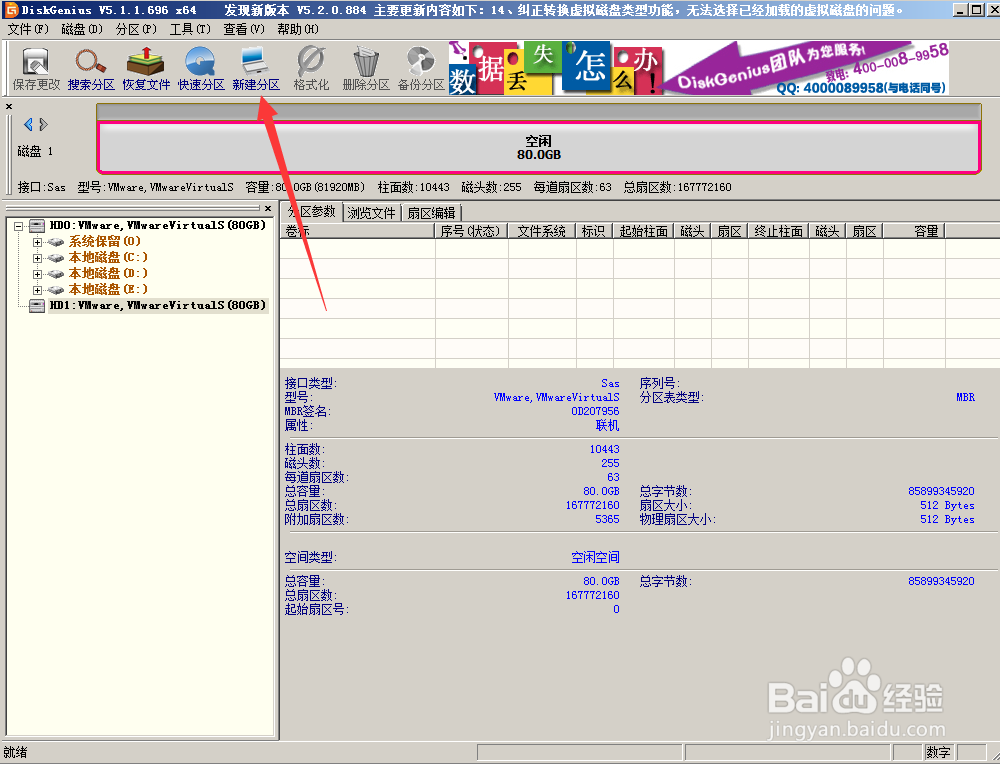Collapse the HD0 disk tree node
1000x764 pixels.
click(18, 226)
